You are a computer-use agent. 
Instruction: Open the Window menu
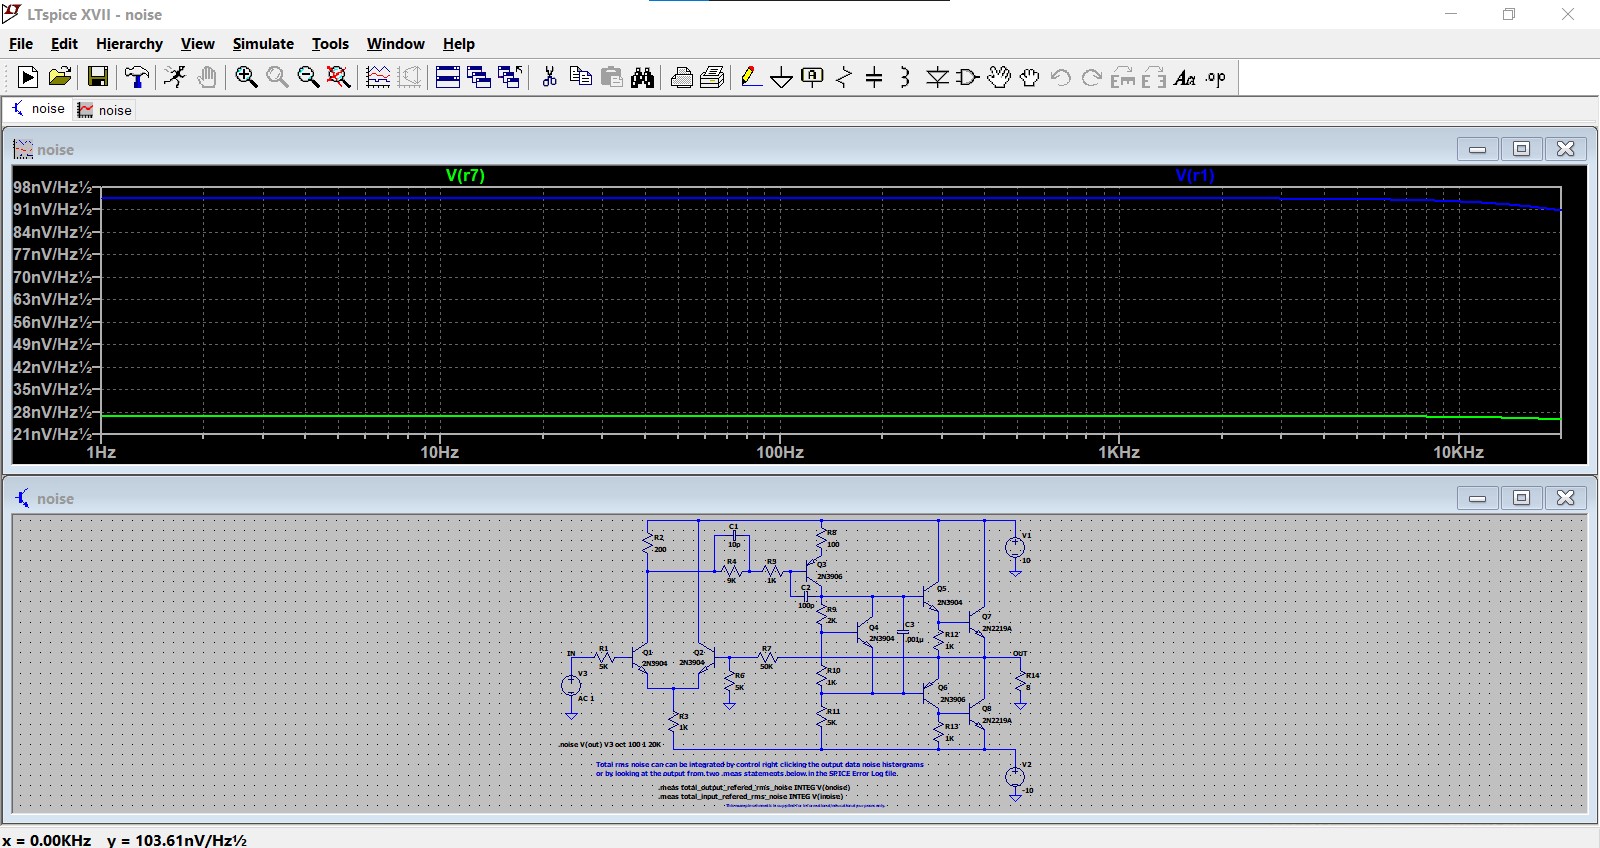pos(395,44)
